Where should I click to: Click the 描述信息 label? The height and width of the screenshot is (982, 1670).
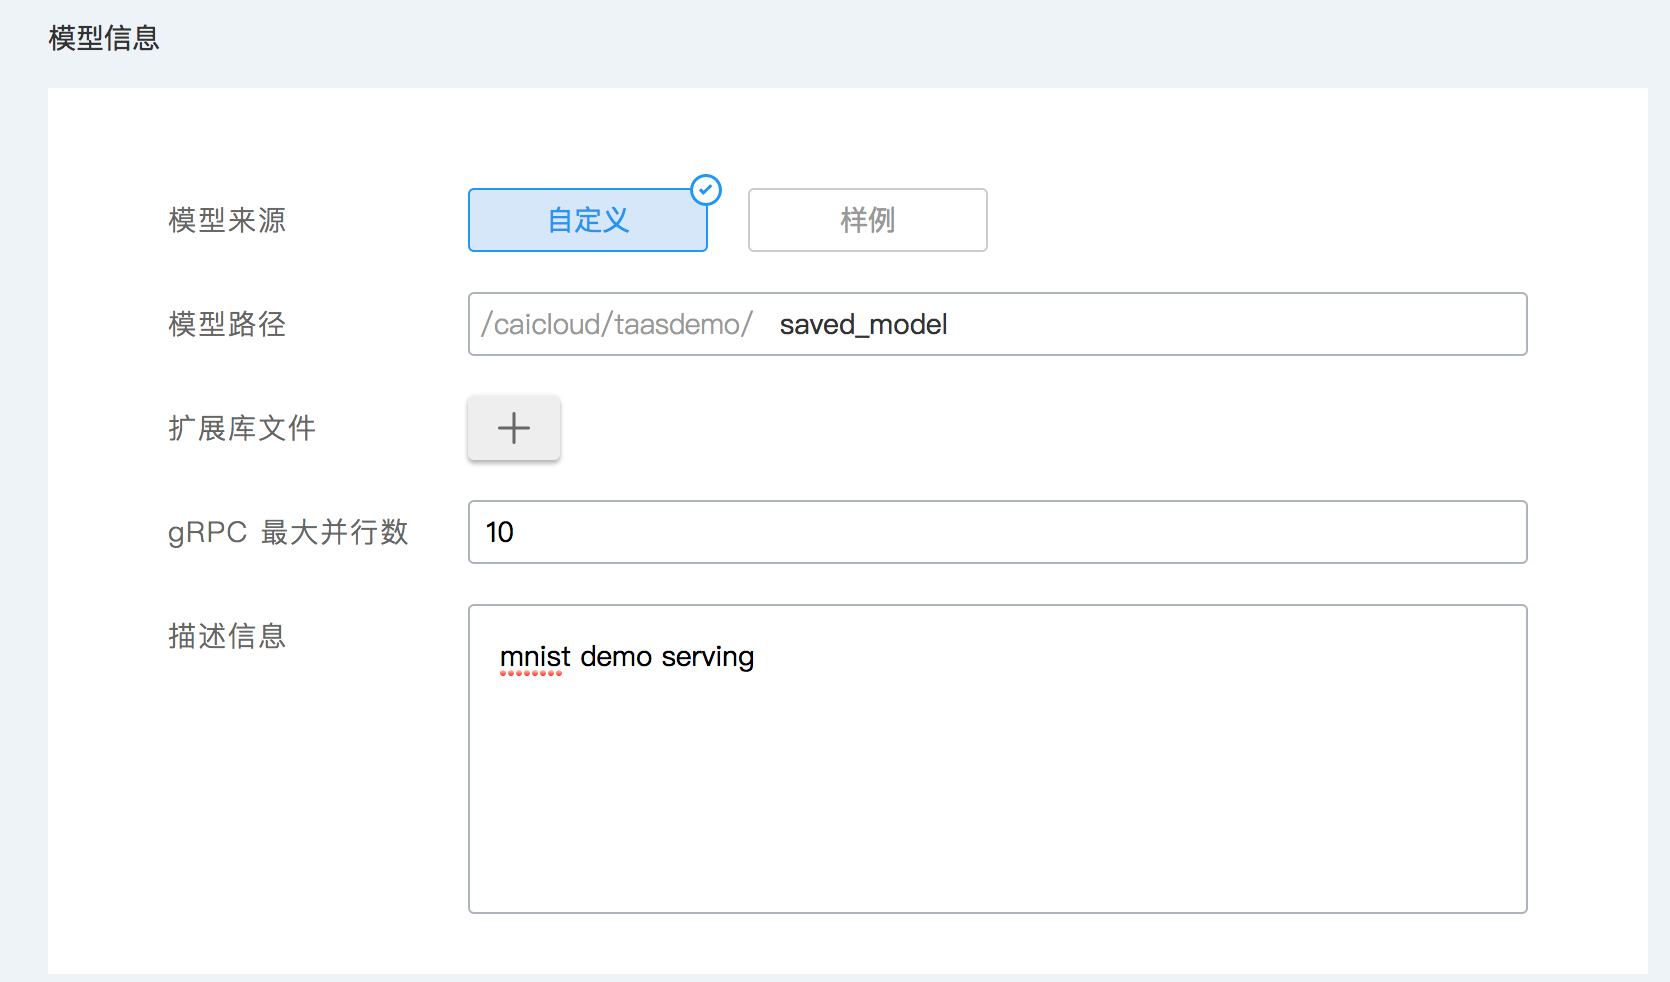coord(227,636)
